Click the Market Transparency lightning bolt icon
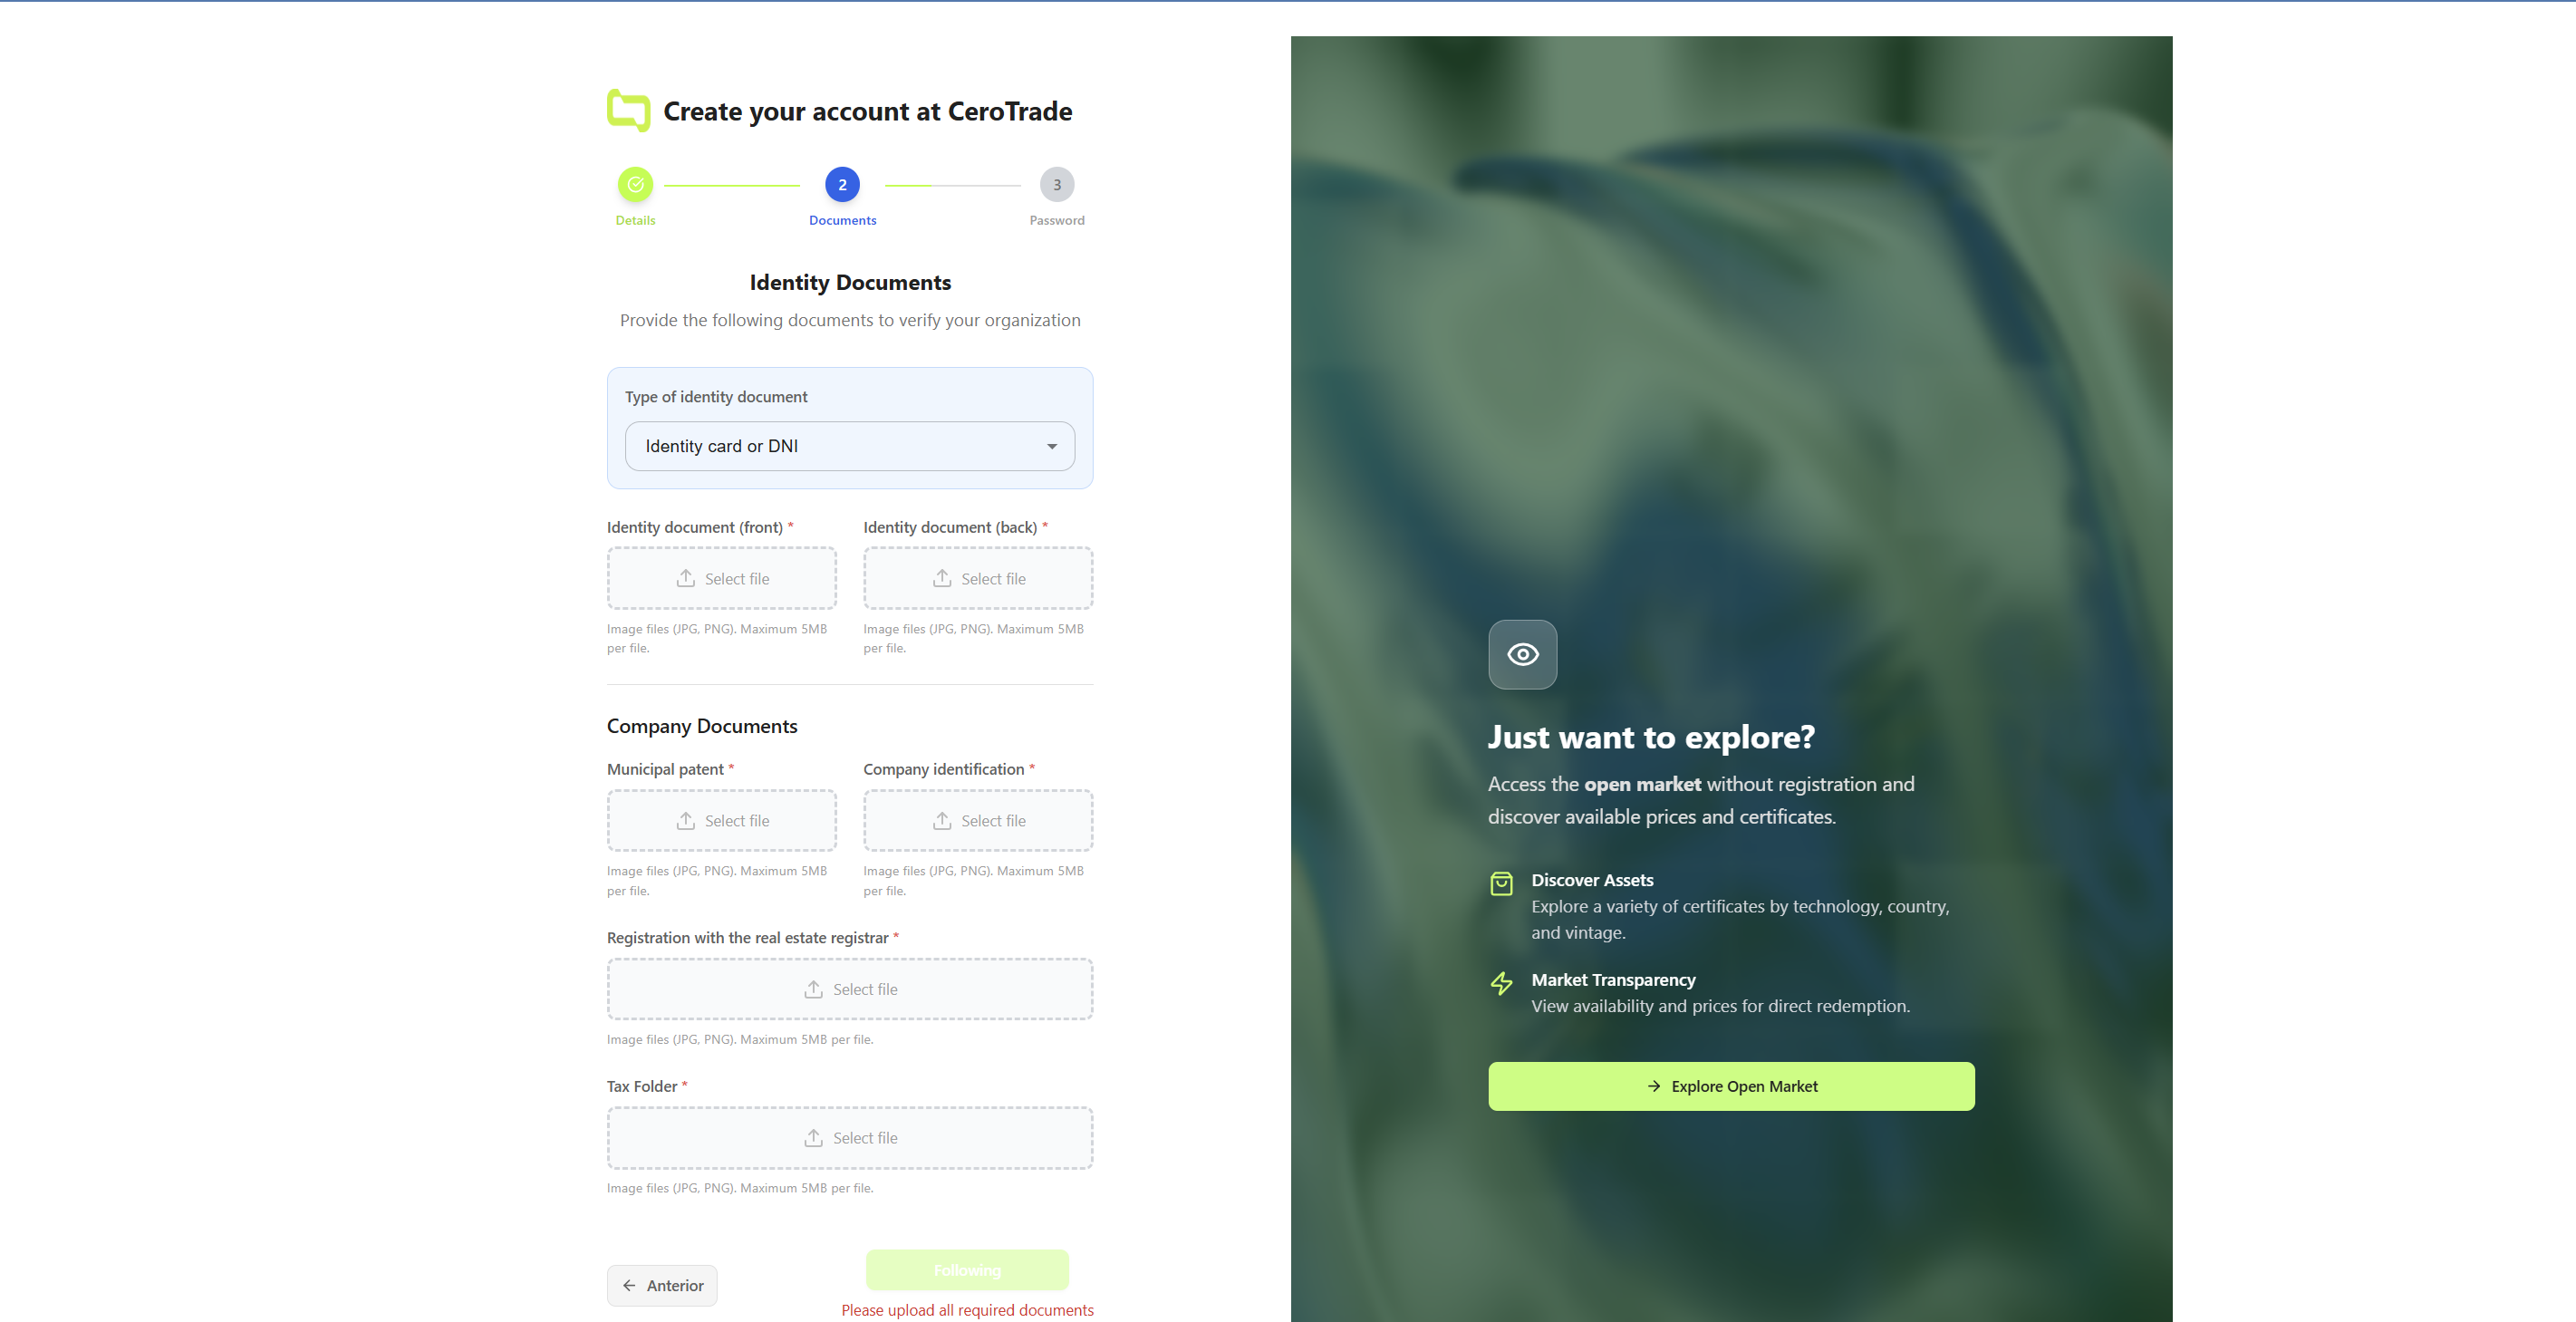Viewport: 2576px width, 1322px height. click(1501, 983)
